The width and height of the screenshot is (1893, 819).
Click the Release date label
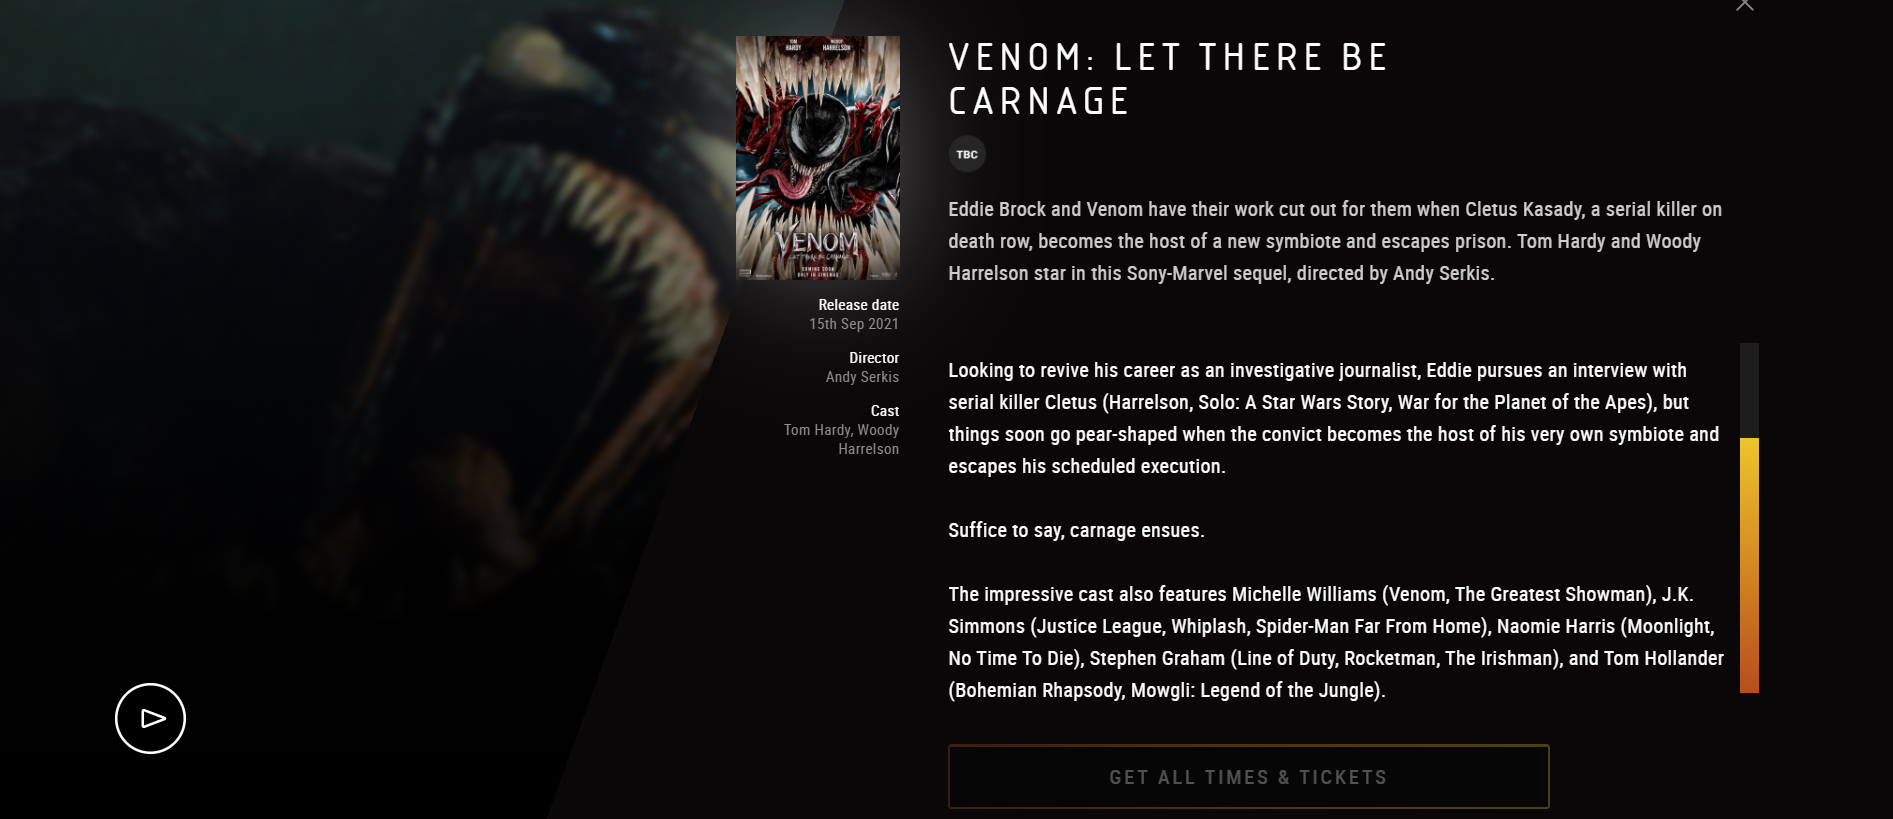click(858, 305)
